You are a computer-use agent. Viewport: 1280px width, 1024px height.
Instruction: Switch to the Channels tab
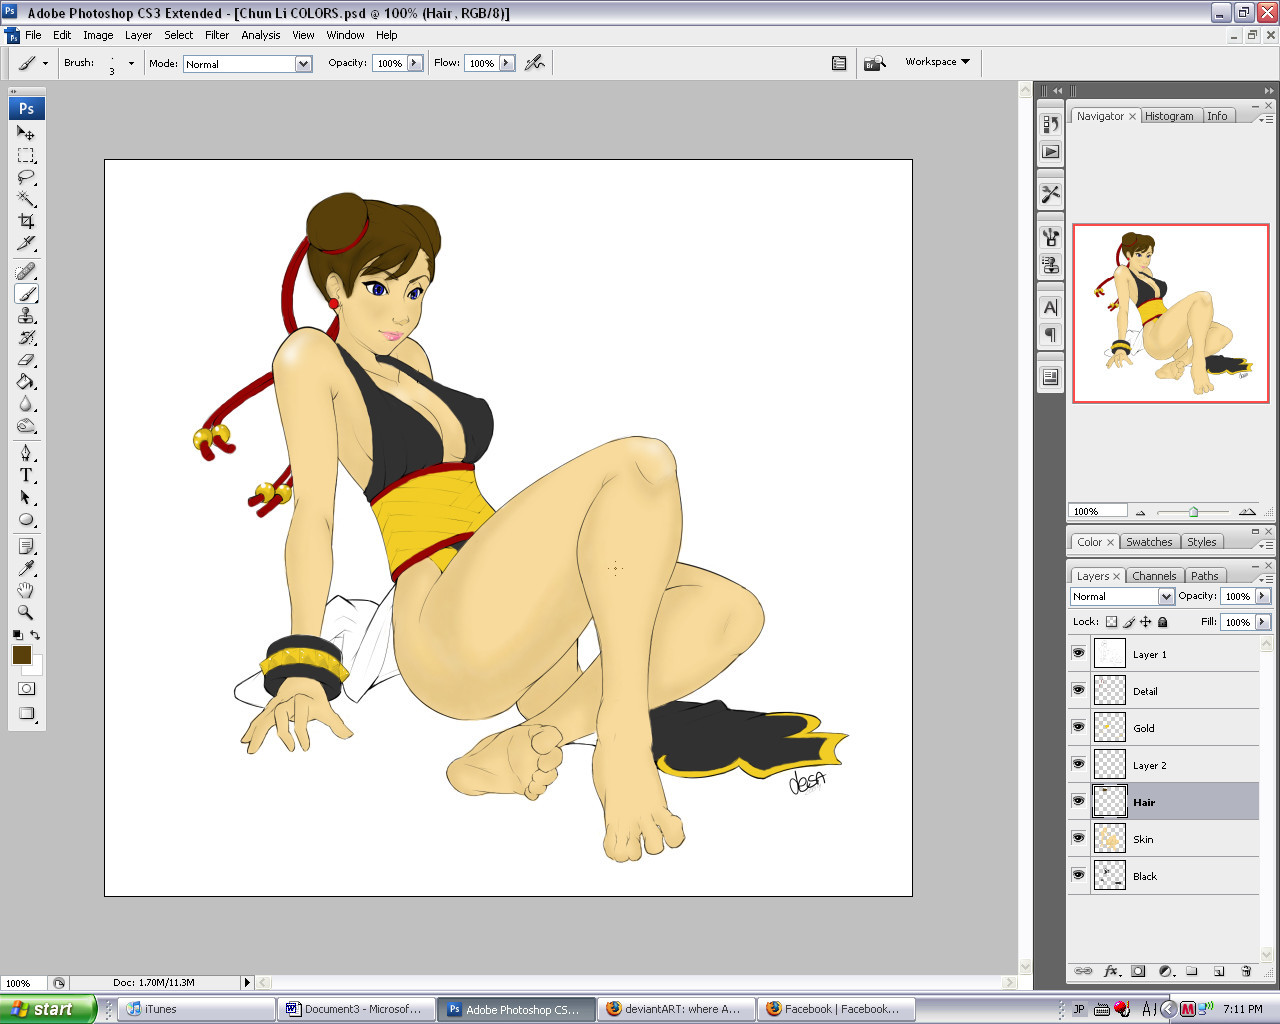coord(1154,576)
